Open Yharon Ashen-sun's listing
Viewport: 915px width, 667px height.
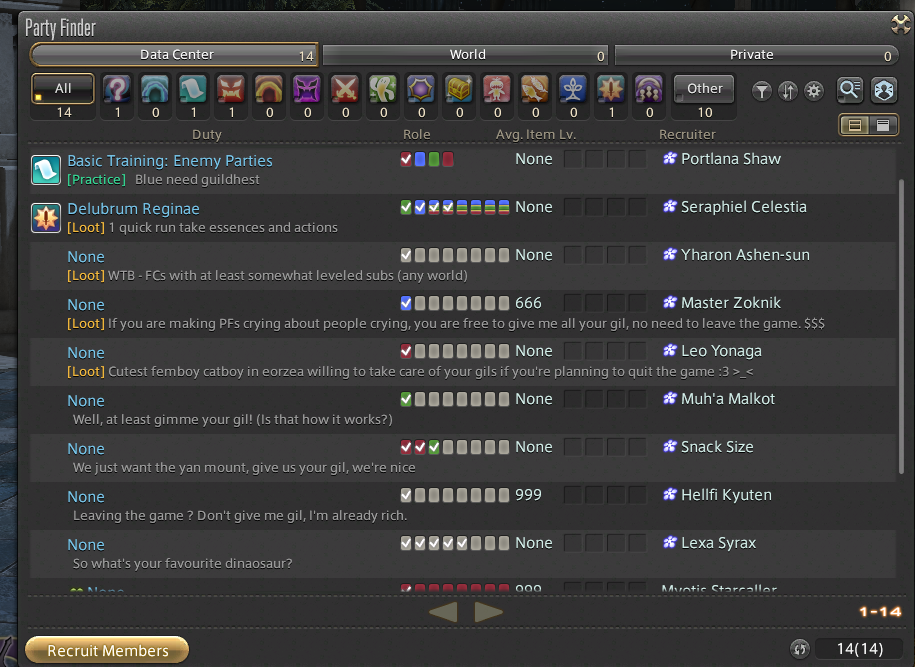coord(463,266)
